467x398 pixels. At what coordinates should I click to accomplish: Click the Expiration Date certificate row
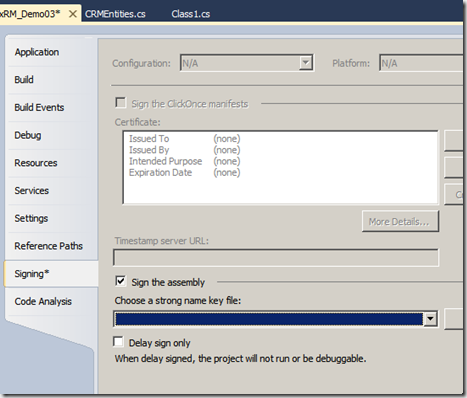[x=184, y=173]
